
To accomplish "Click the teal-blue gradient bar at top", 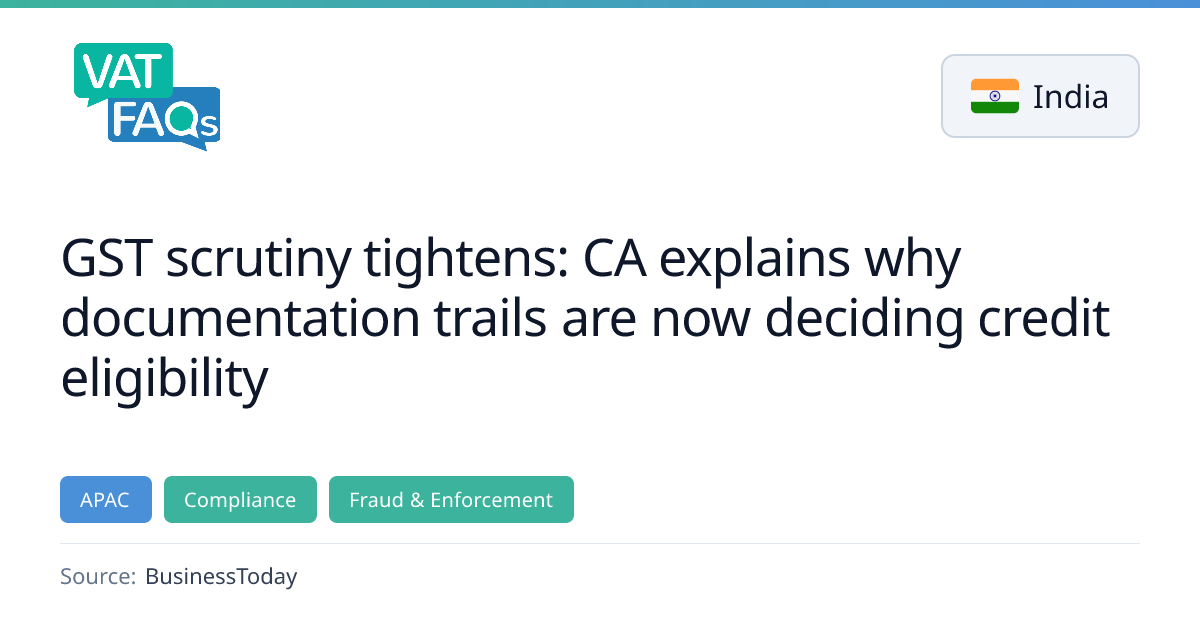I will [600, 3].
